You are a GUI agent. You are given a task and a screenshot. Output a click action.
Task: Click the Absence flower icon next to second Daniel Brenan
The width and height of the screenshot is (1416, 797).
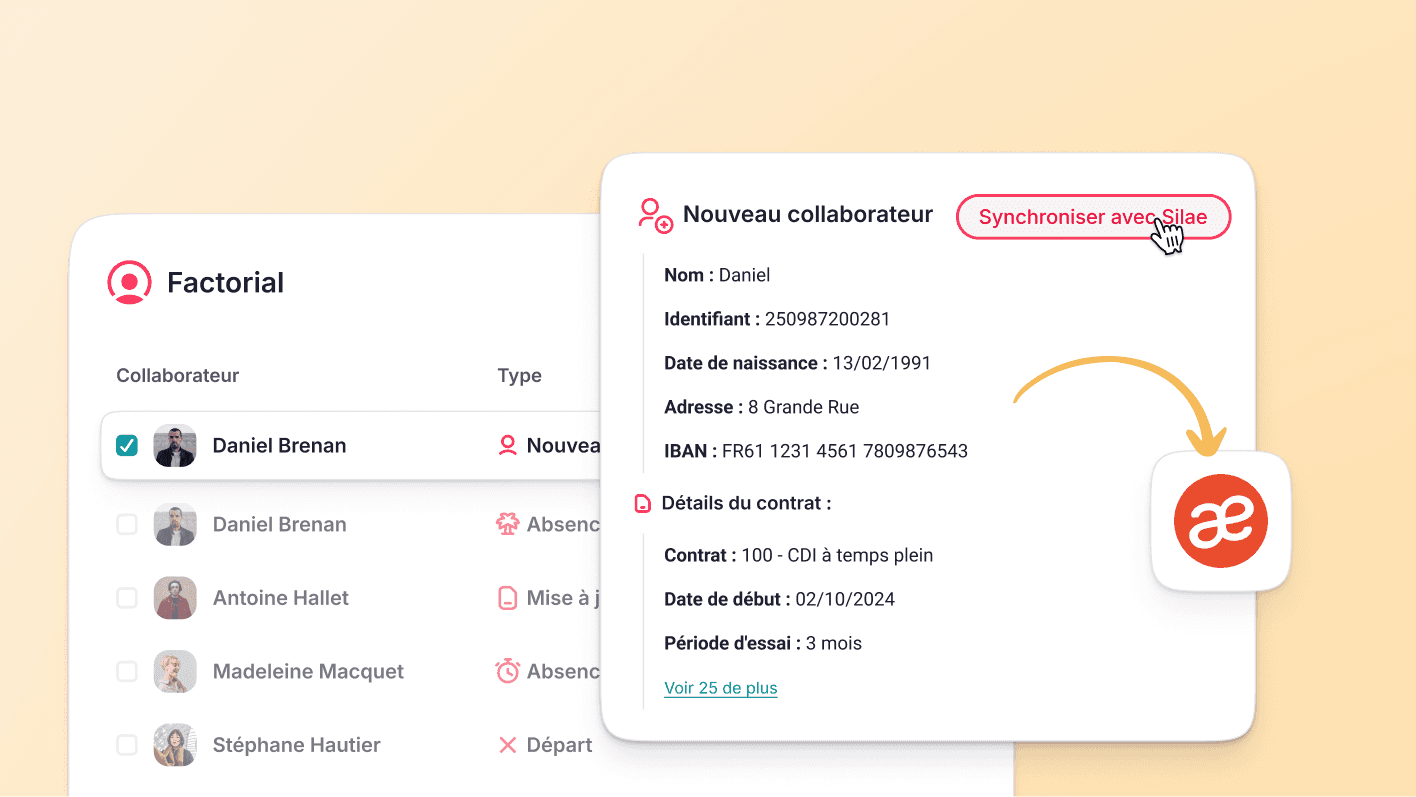(x=508, y=523)
